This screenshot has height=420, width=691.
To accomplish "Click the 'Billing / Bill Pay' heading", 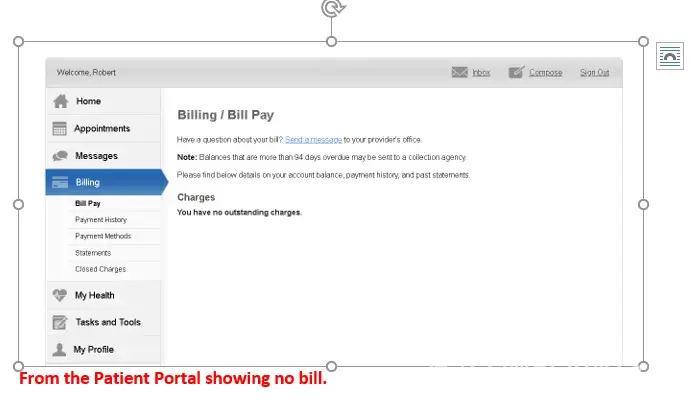I will 226,115.
